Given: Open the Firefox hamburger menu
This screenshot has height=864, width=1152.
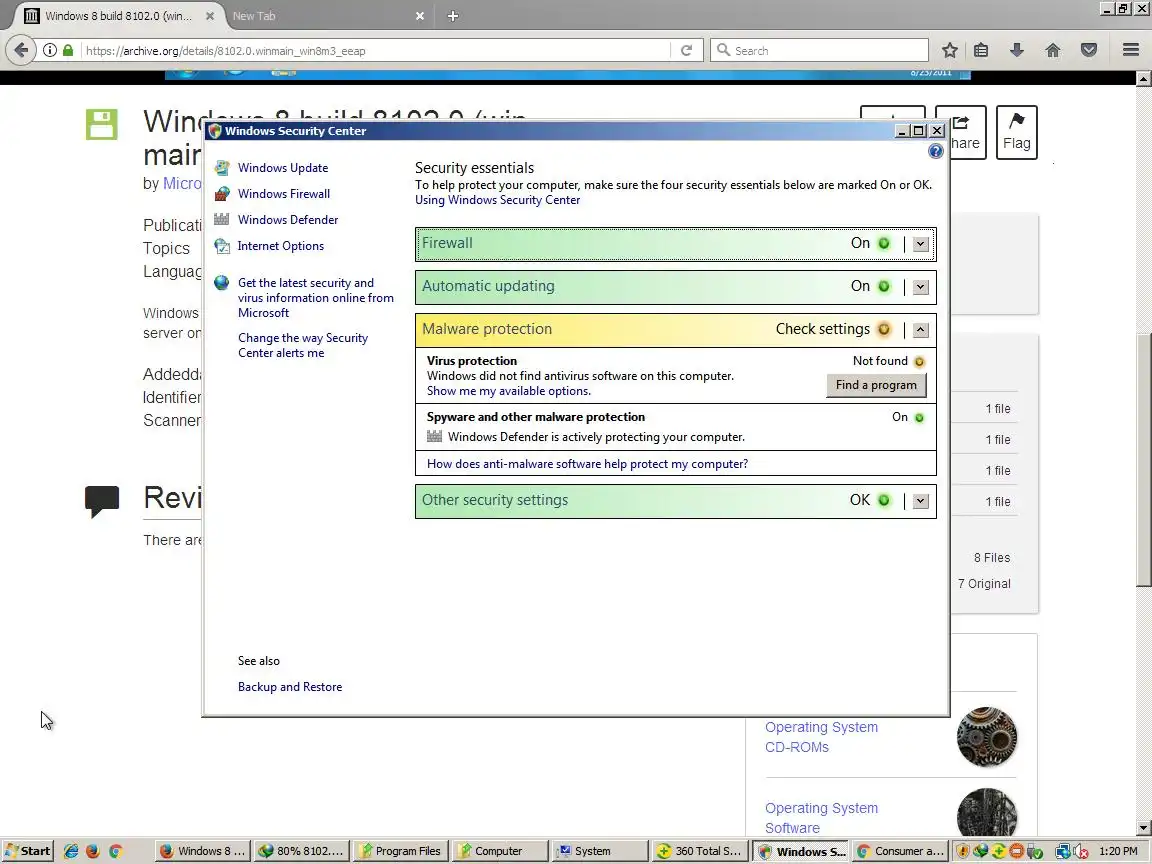Looking at the screenshot, I should [1131, 50].
